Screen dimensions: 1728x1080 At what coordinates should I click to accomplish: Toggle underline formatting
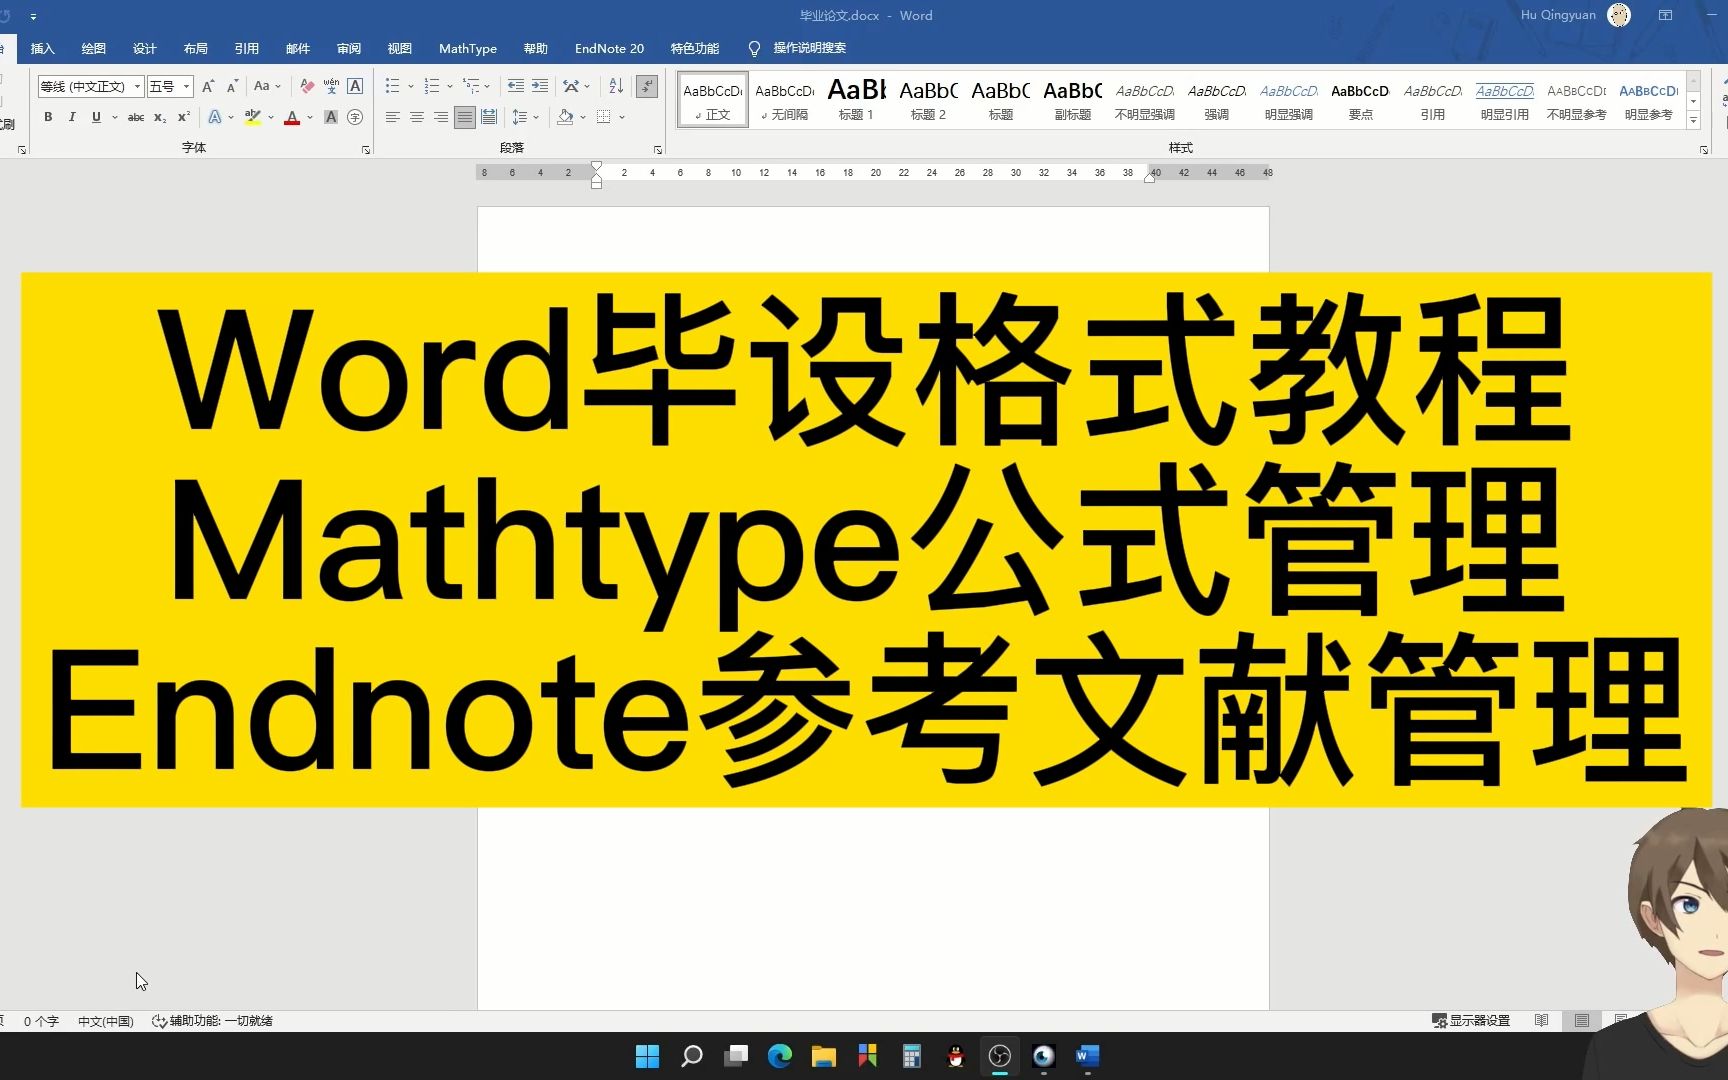pos(96,117)
